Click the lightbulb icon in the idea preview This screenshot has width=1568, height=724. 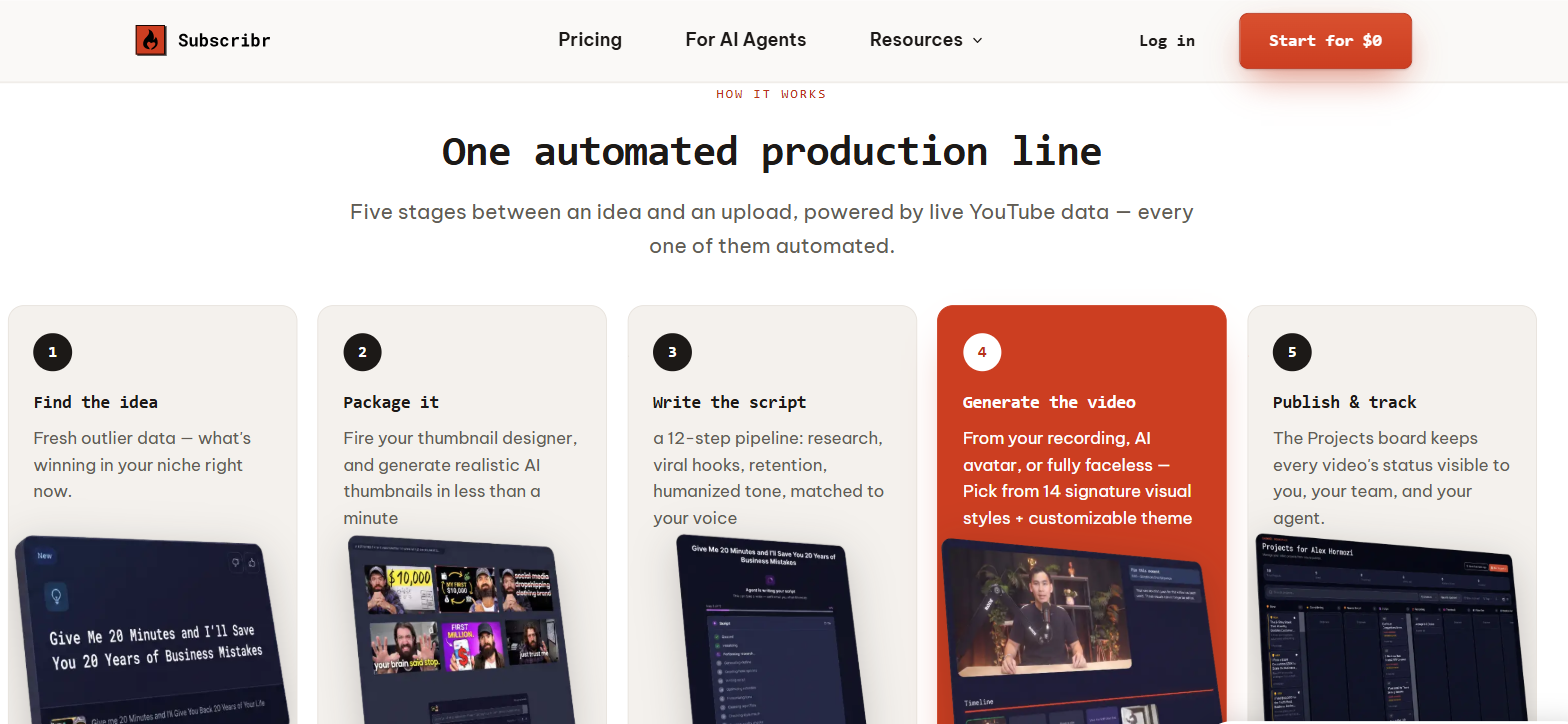coord(56,597)
